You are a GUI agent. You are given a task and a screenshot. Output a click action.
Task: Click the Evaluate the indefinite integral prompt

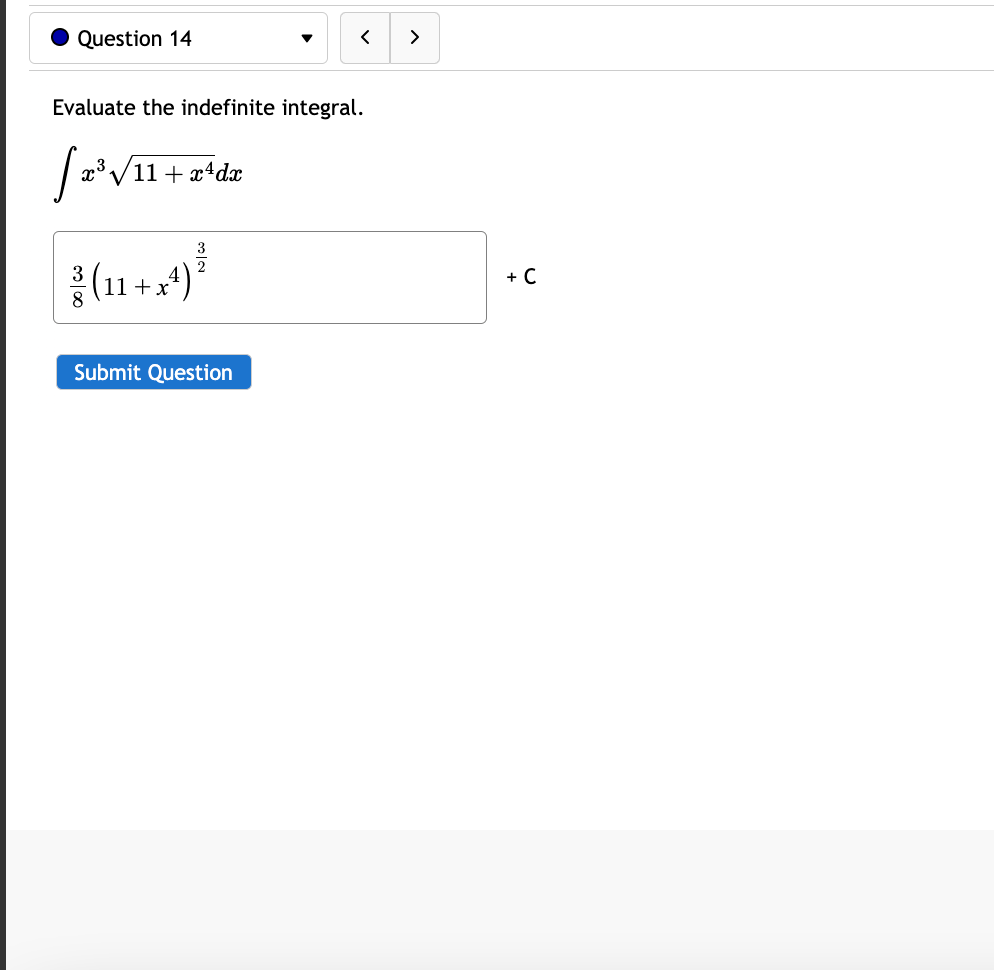click(x=206, y=107)
